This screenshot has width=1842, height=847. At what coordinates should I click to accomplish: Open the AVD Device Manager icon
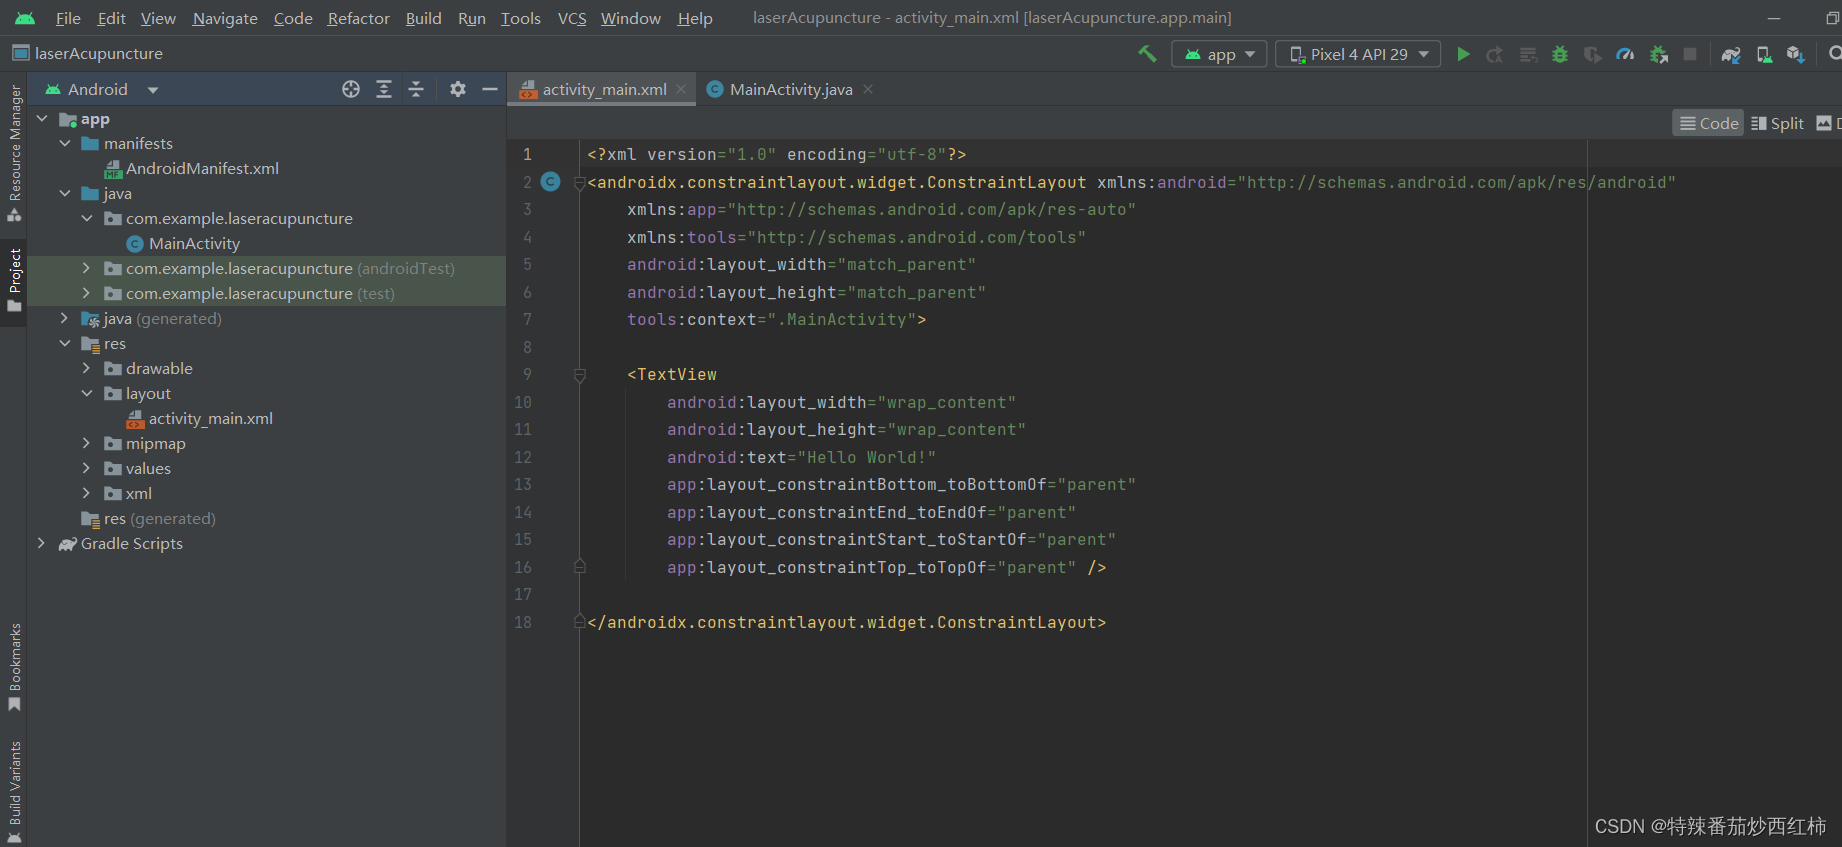(x=1764, y=54)
